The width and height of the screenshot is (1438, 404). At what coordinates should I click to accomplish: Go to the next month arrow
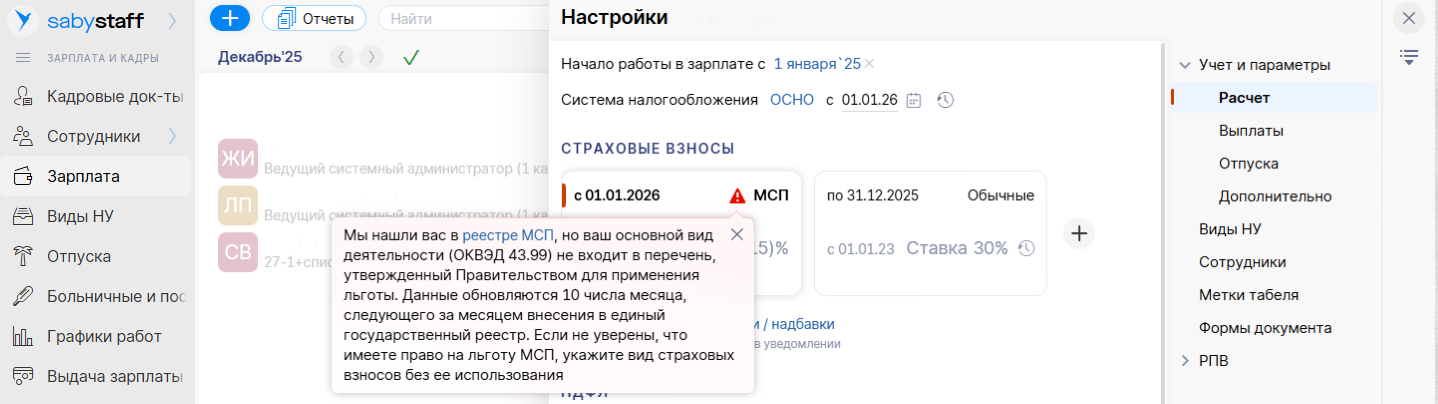372,57
